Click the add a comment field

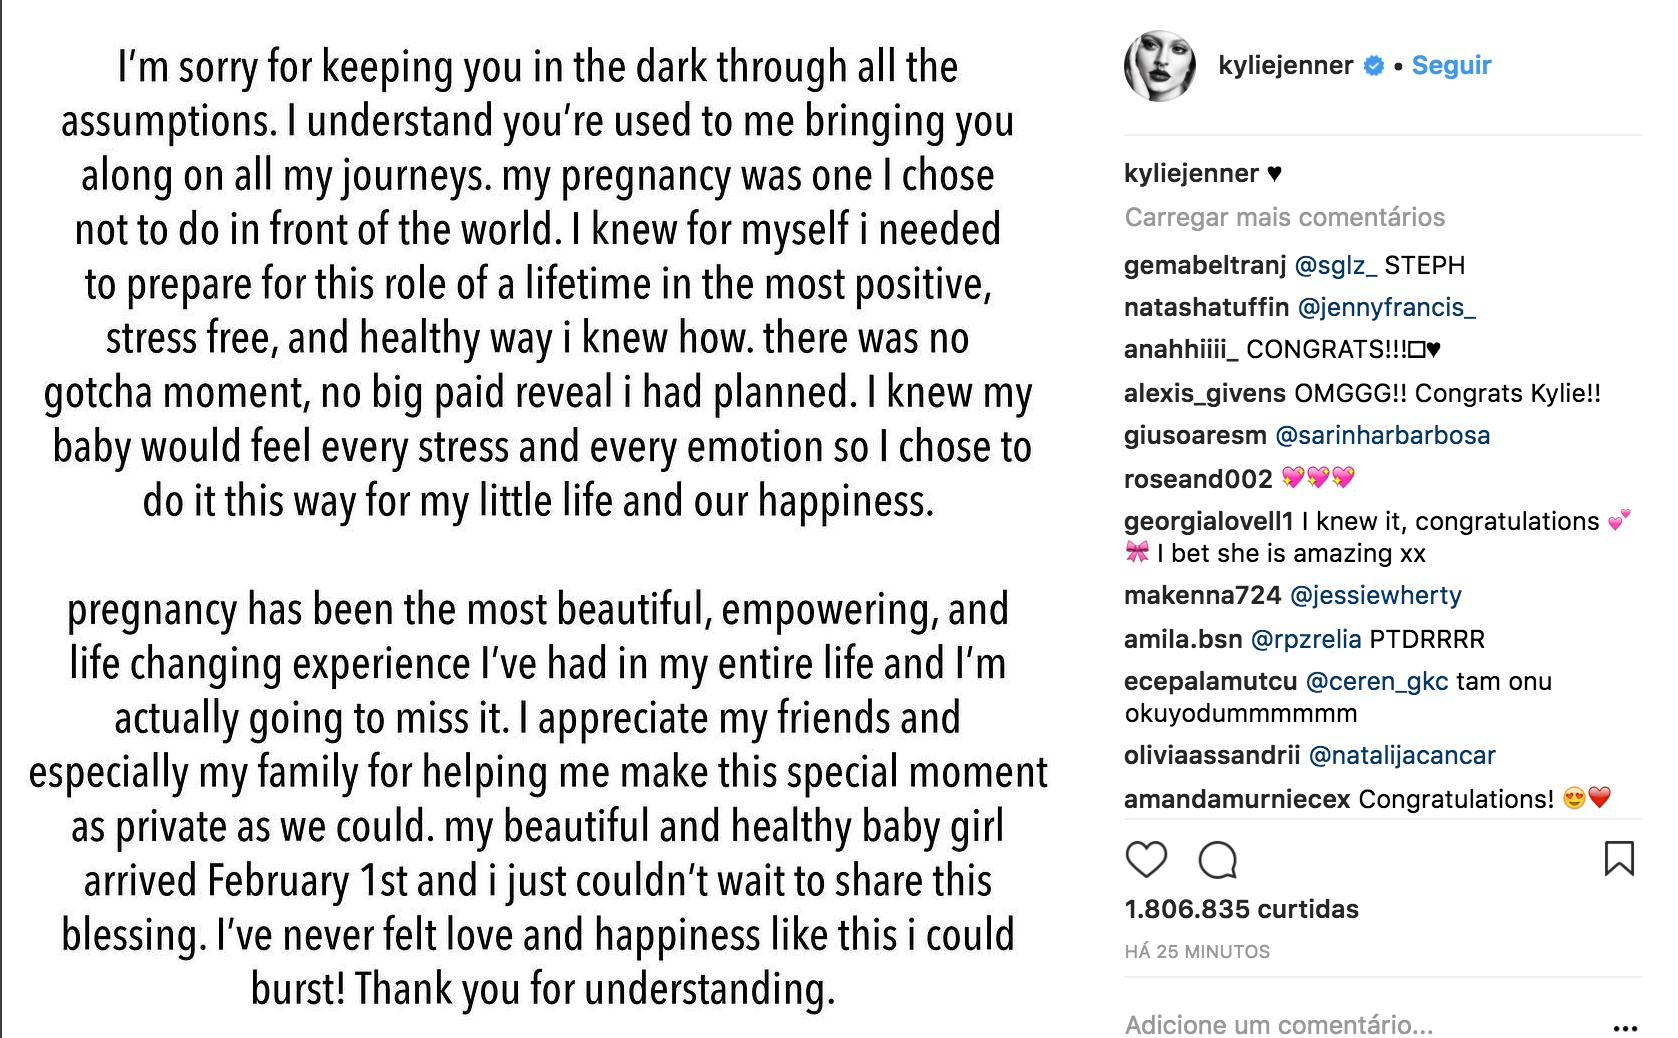[x=1300, y=1024]
